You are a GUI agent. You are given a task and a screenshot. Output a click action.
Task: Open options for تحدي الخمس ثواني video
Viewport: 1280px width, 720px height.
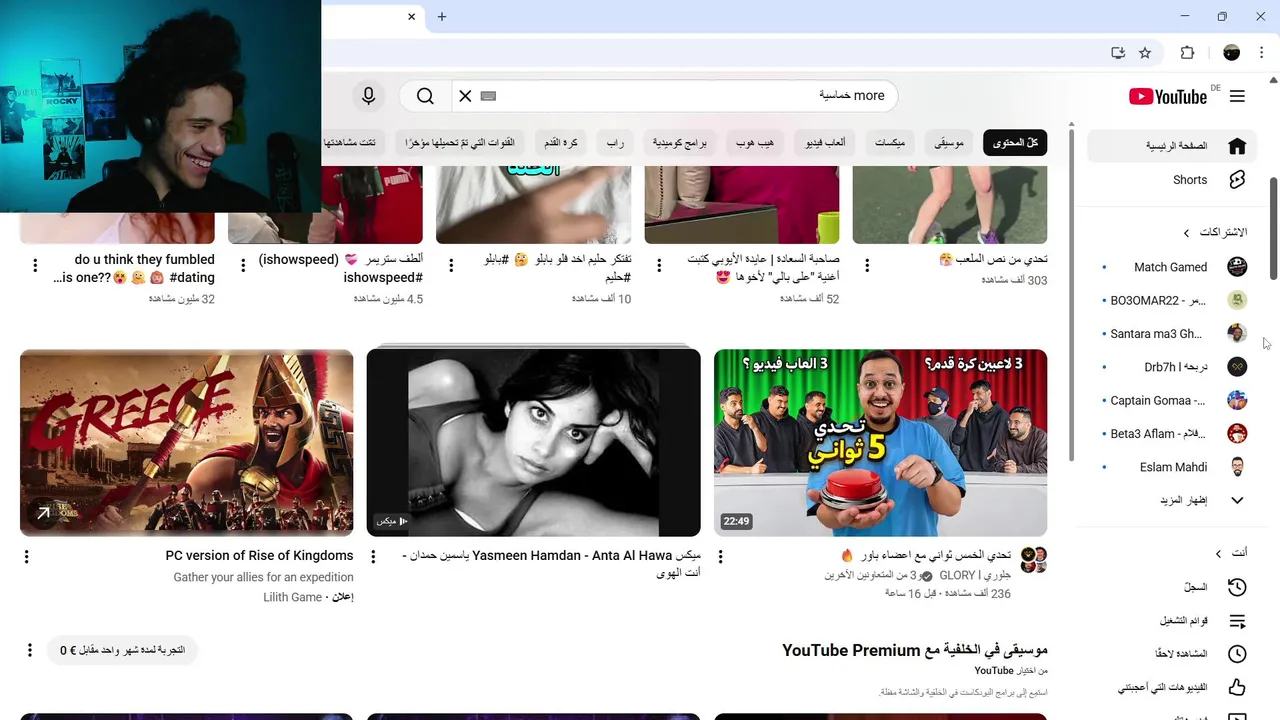(x=721, y=556)
